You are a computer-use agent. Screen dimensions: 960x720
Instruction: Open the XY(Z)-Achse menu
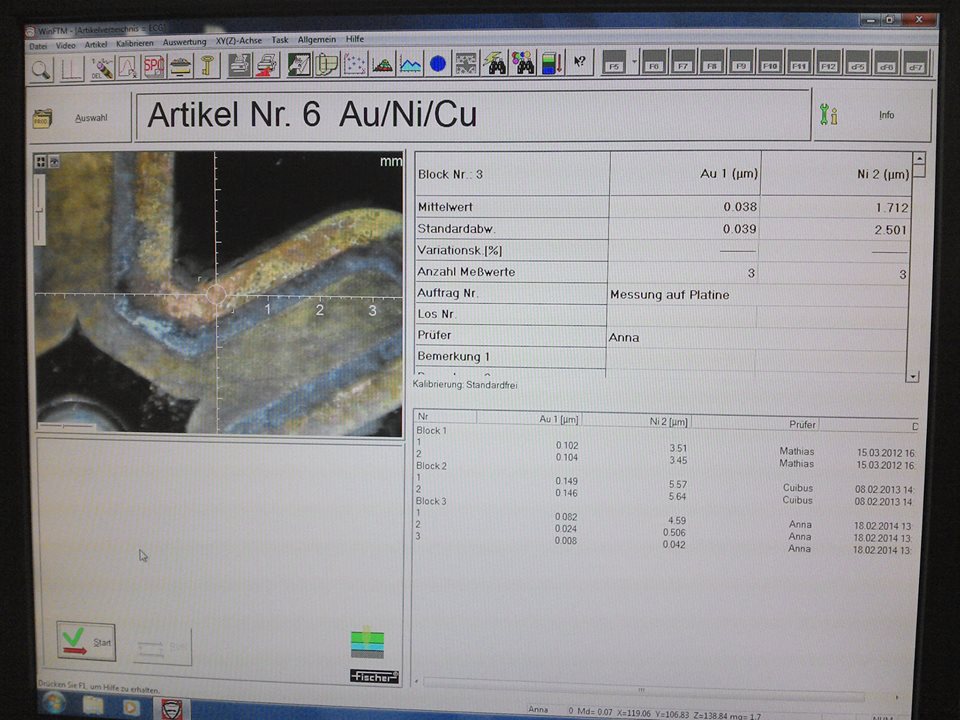238,41
